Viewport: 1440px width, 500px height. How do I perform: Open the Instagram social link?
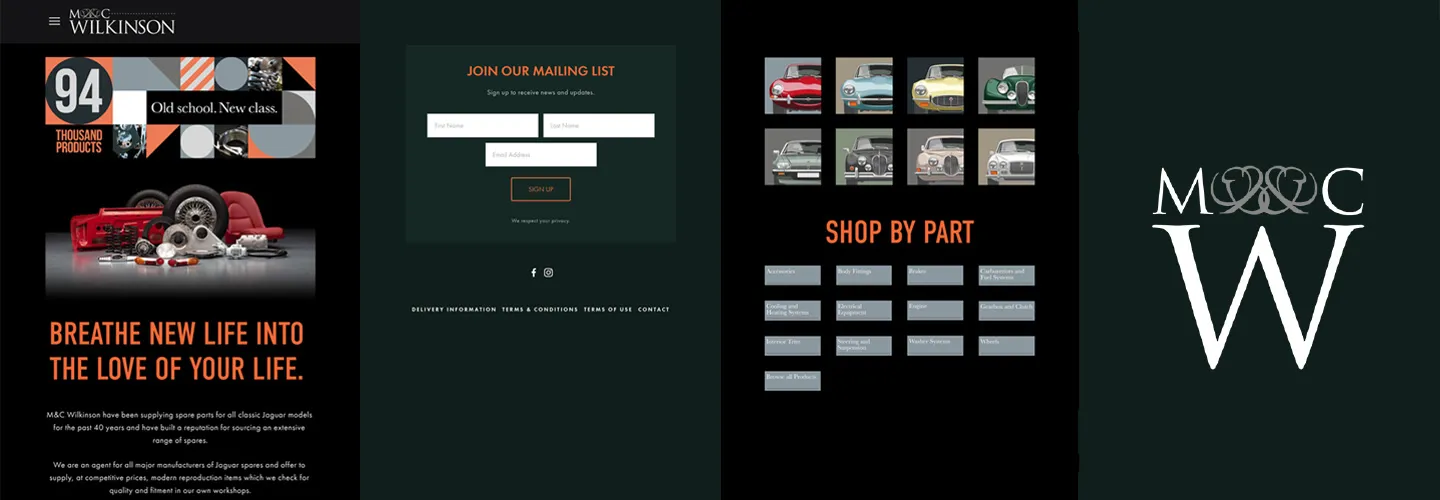[x=548, y=272]
